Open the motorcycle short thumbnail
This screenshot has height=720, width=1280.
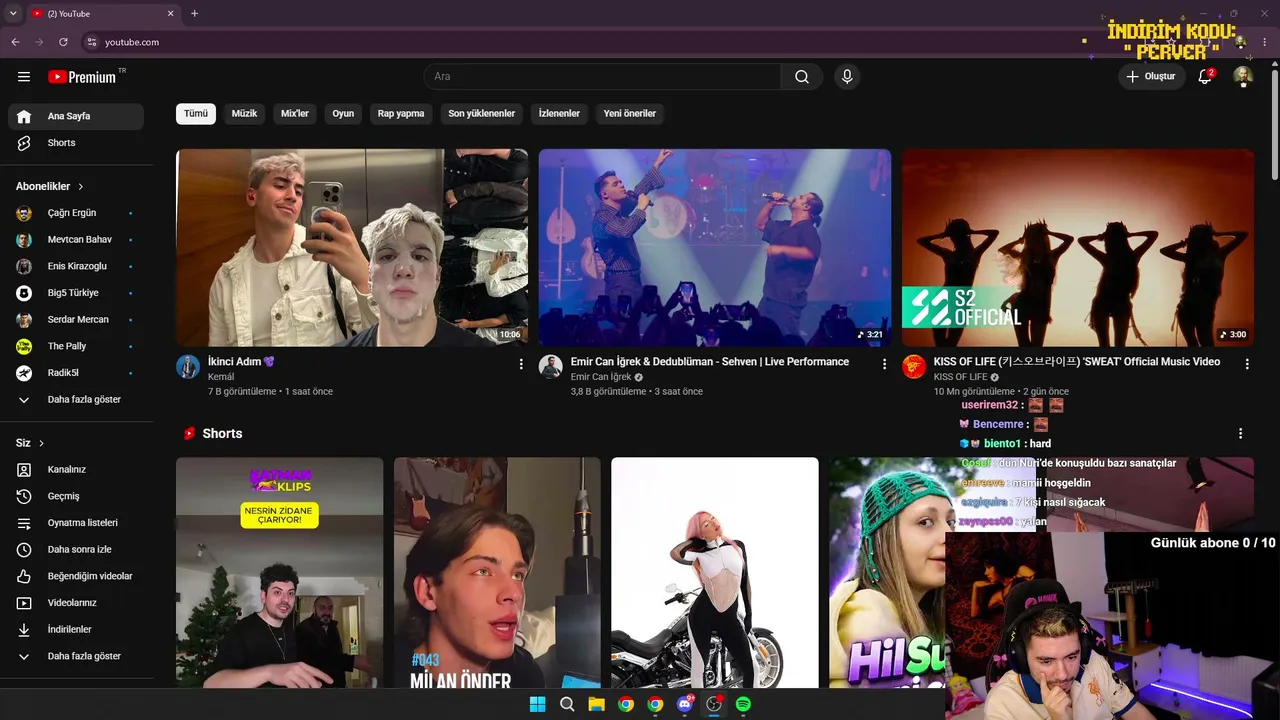pos(715,573)
